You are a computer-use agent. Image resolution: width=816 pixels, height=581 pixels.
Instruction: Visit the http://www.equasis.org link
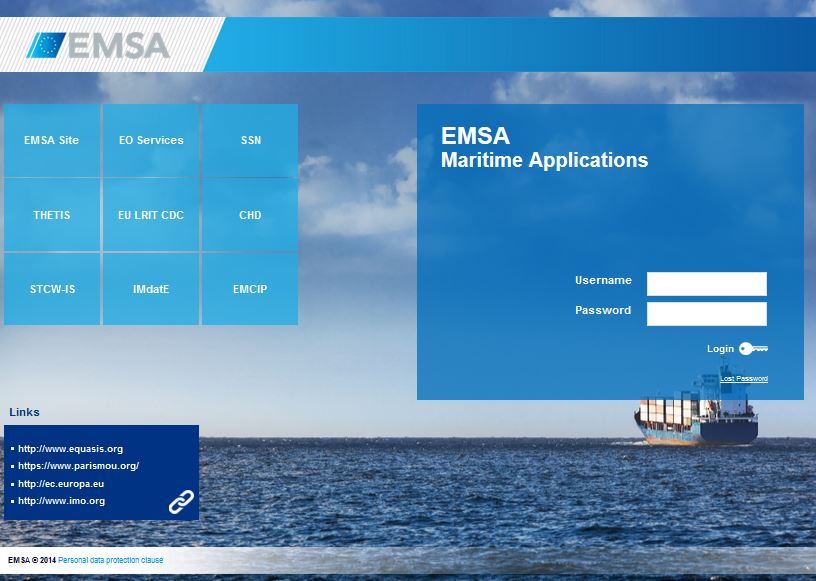71,448
